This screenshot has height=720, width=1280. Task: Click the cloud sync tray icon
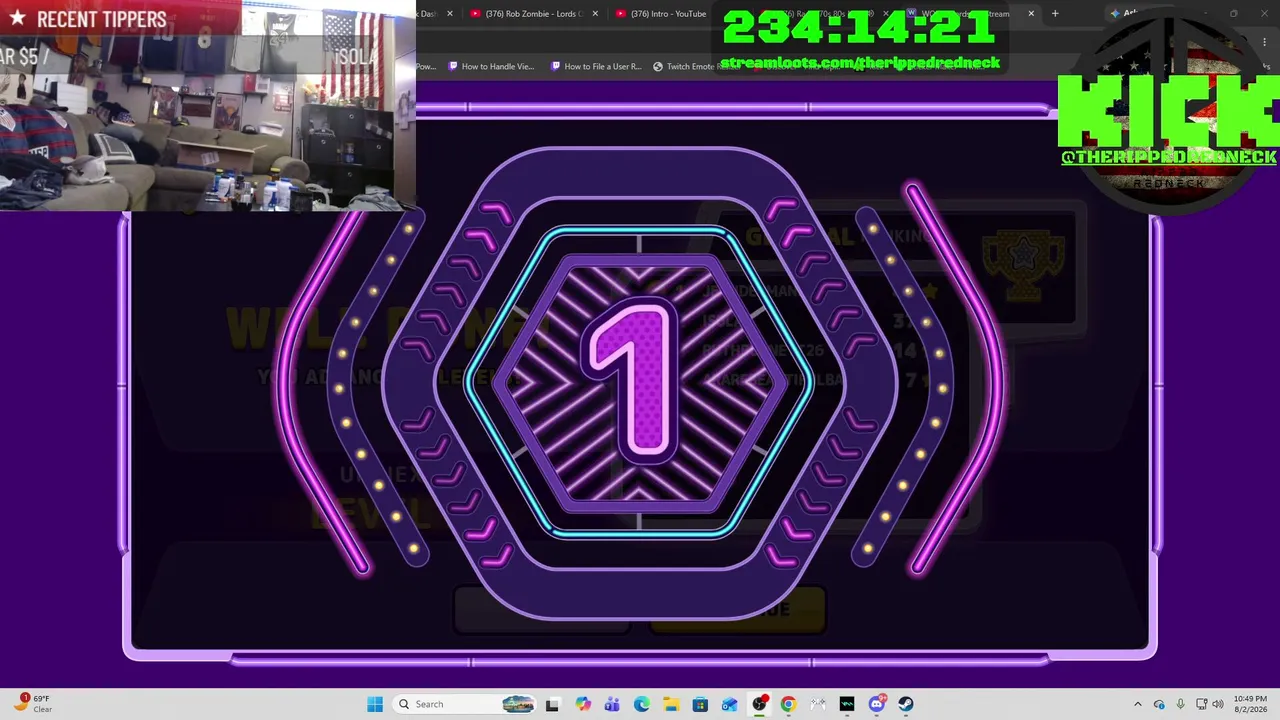(1159, 704)
